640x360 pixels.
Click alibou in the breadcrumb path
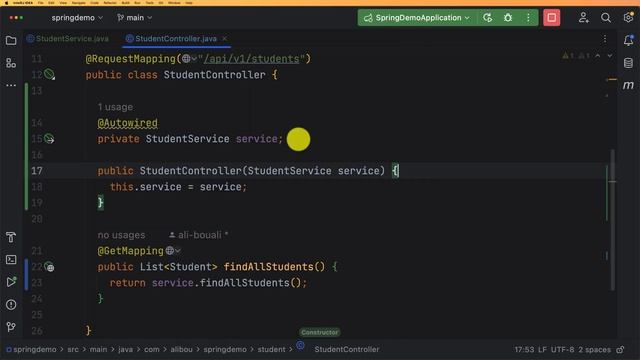coord(182,349)
